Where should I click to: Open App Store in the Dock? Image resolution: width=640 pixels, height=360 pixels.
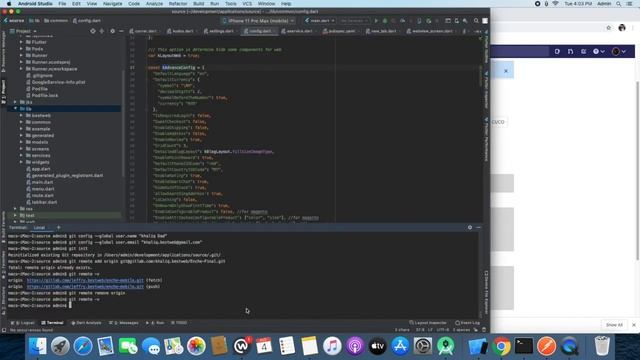pyautogui.click(x=400, y=346)
